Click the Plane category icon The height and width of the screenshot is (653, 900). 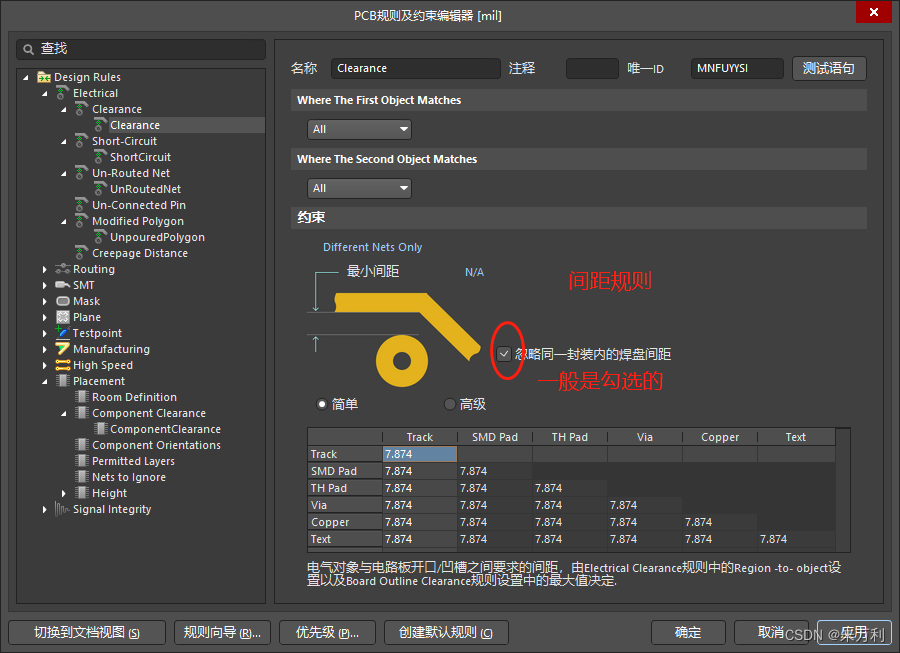(63, 317)
